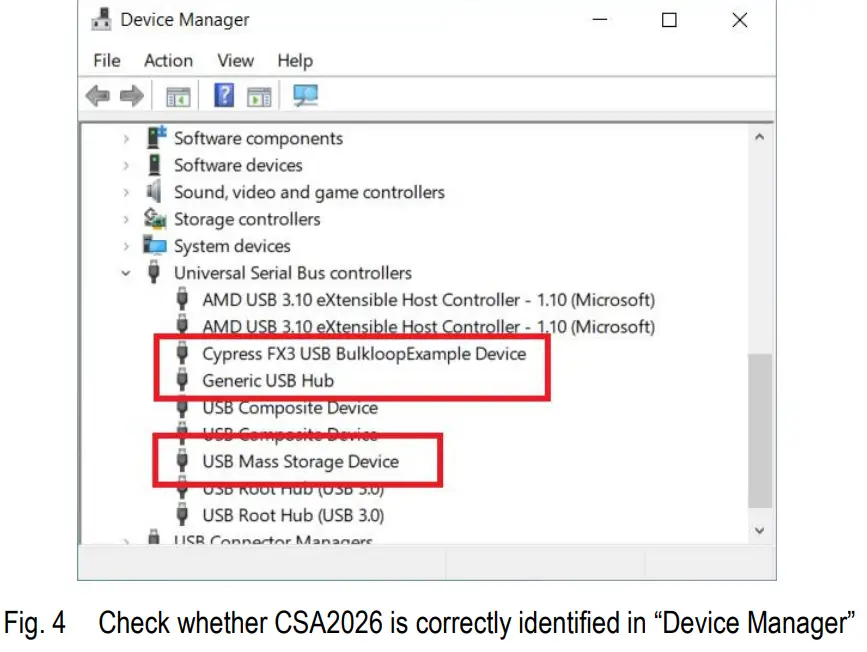The height and width of the screenshot is (652, 867).
Task: Expand the Software components node
Action: click(126, 138)
